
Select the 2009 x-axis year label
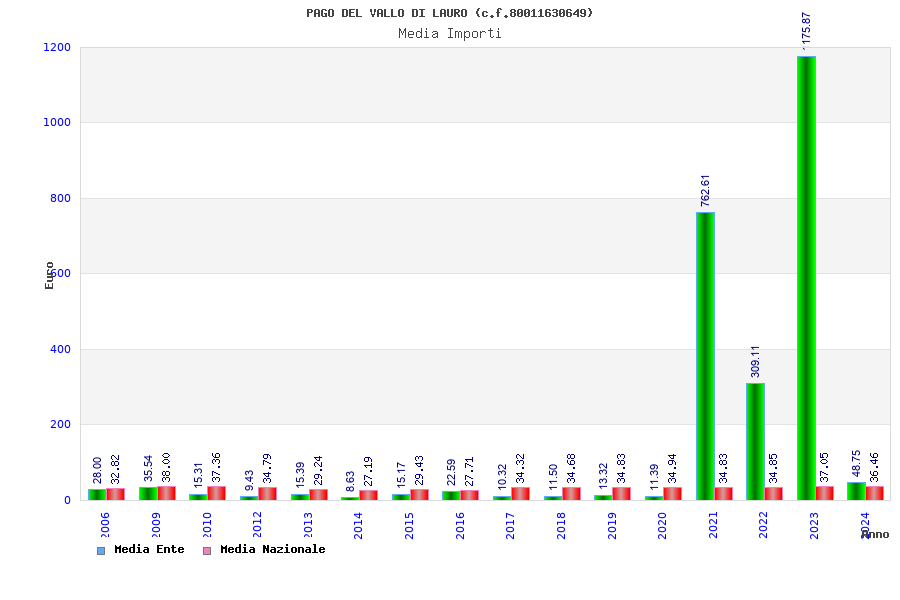[156, 525]
